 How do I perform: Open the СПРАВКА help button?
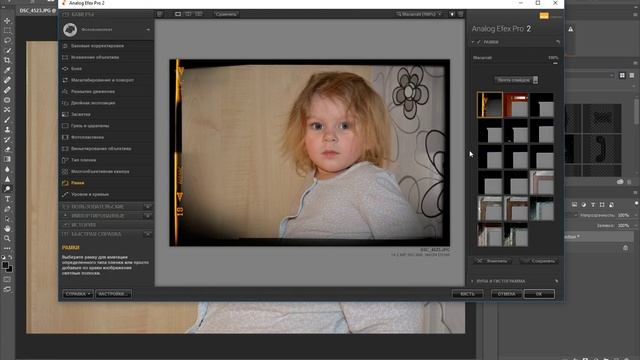point(78,294)
